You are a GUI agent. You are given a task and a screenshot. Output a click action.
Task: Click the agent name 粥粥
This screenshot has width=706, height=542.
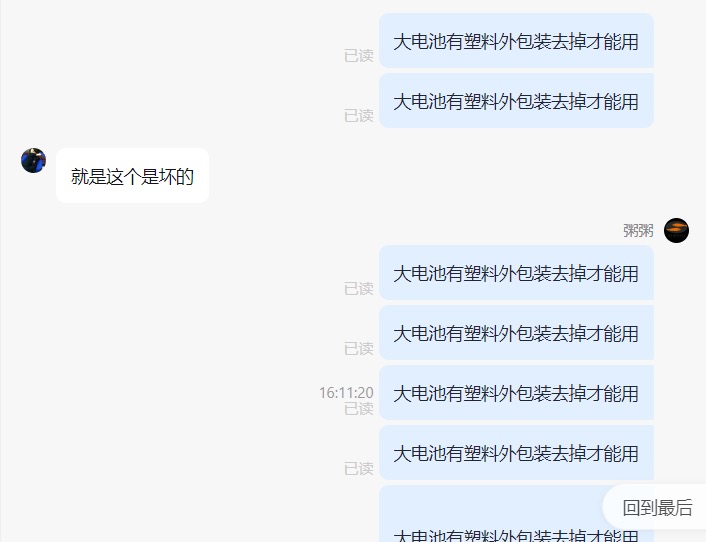pyautogui.click(x=638, y=230)
